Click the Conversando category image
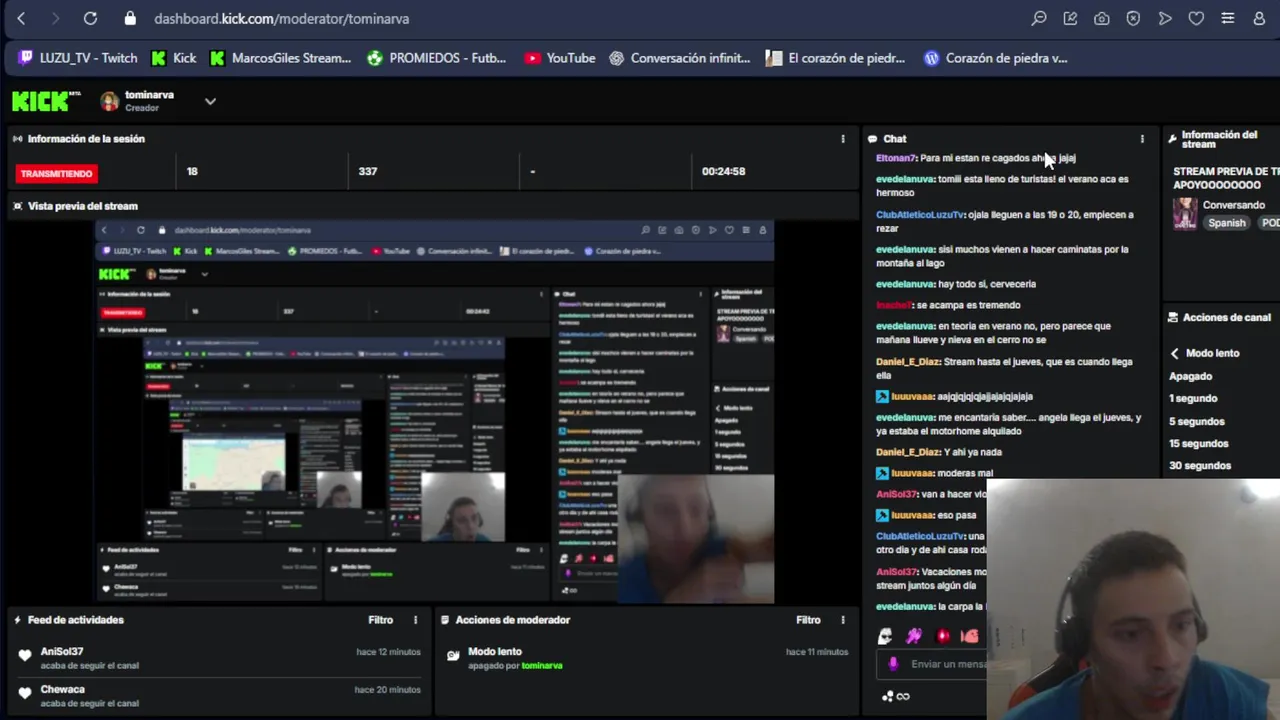The height and width of the screenshot is (720, 1280). [1185, 214]
